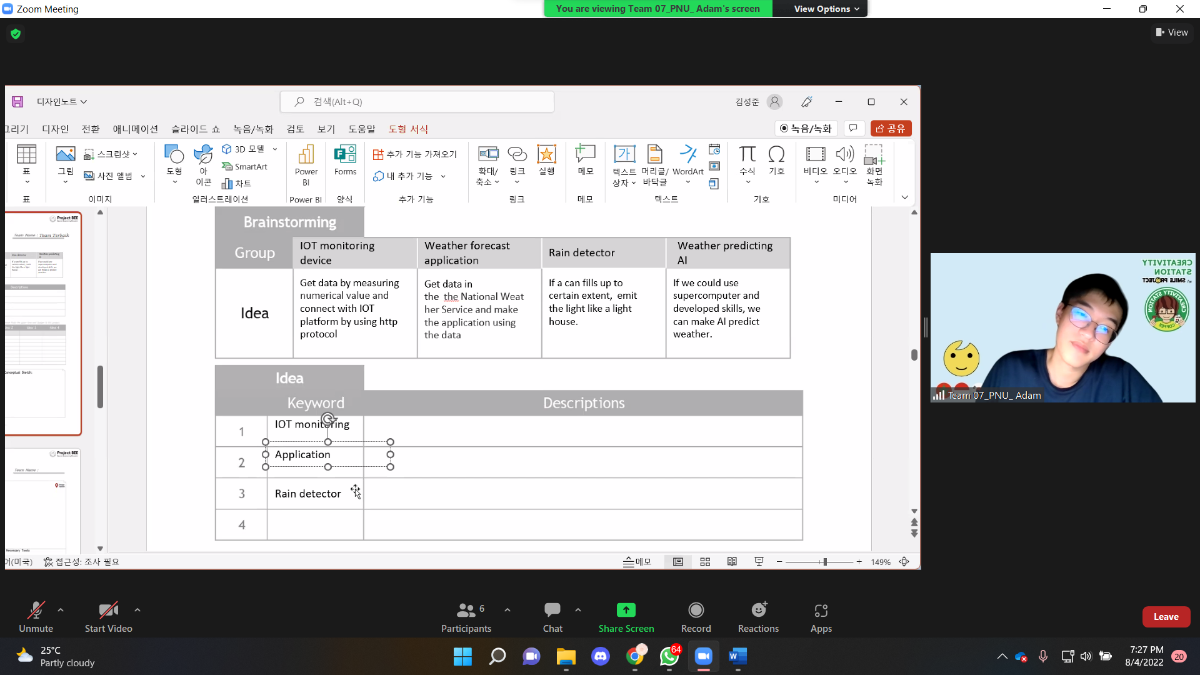The width and height of the screenshot is (1200, 675).
Task: Toggle Start Video camera button
Action: tap(108, 611)
